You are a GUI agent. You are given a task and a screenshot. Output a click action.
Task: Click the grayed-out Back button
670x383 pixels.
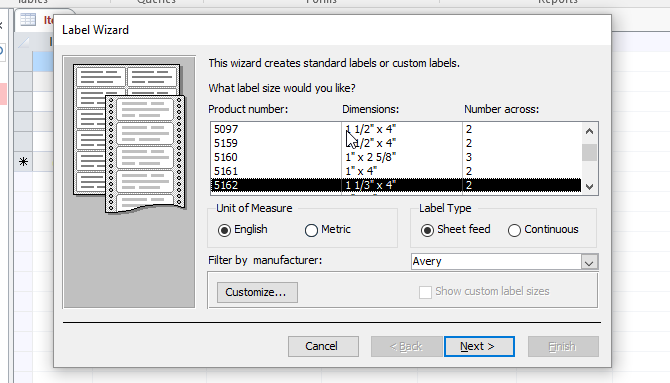406,346
